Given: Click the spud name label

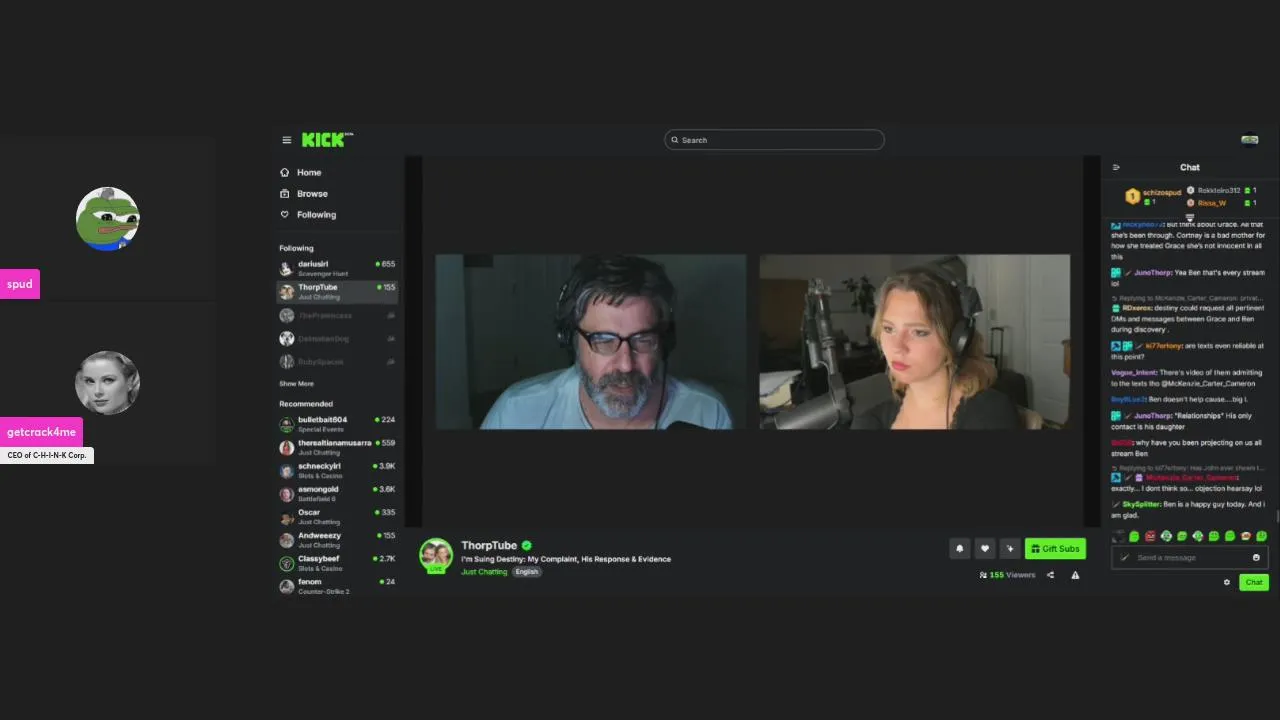Looking at the screenshot, I should [20, 284].
